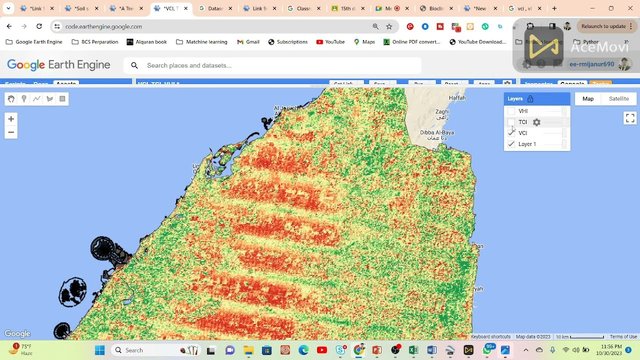Open the Terms of Use link

click(x=623, y=337)
